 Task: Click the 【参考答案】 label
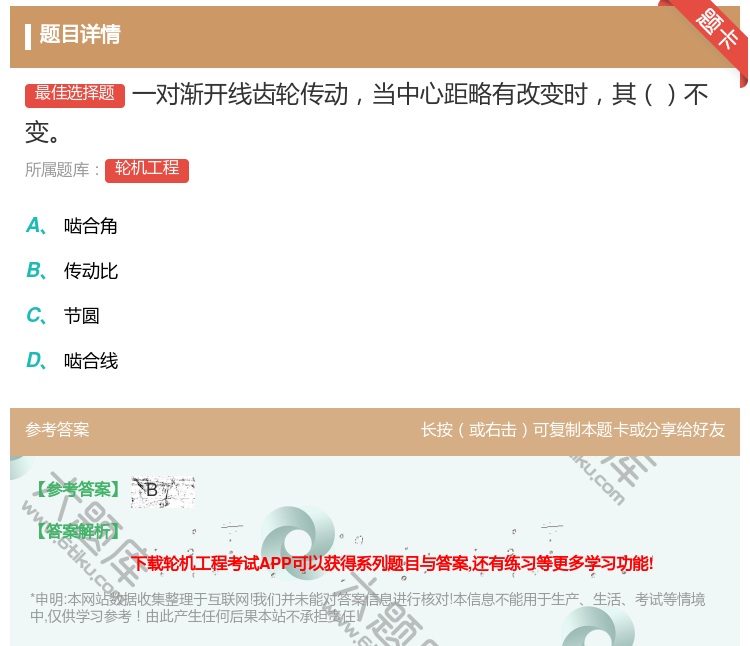click(77, 489)
